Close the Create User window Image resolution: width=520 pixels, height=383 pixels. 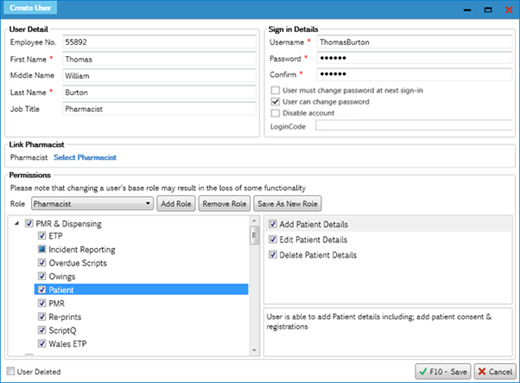coord(509,10)
